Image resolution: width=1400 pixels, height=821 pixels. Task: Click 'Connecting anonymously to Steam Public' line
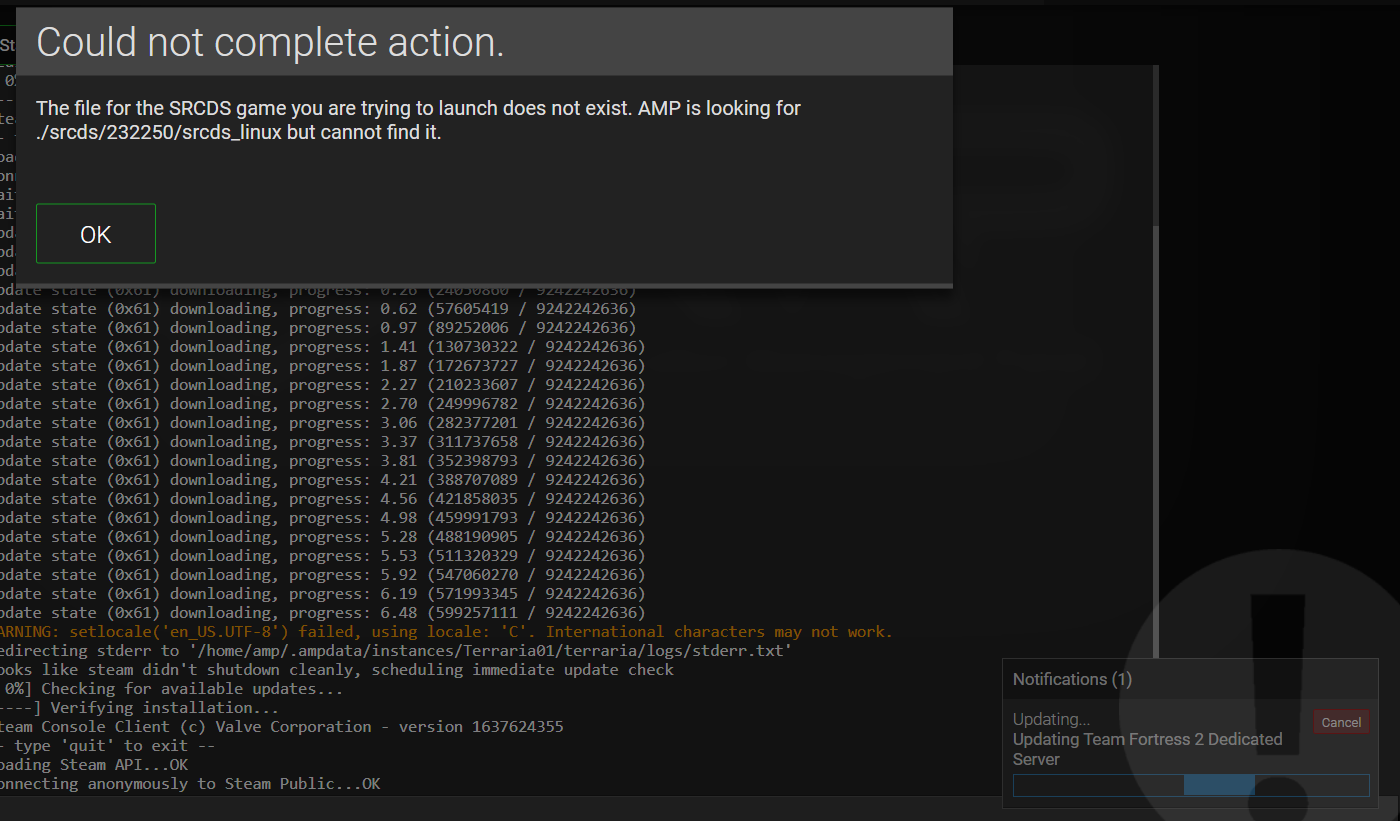point(190,784)
